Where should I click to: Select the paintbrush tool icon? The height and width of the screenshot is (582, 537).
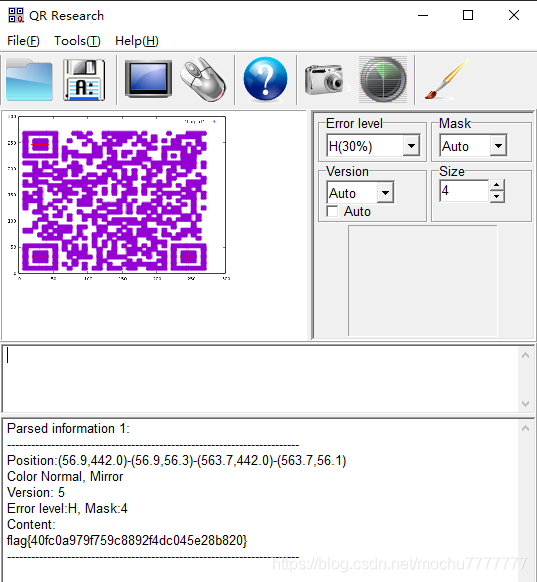pyautogui.click(x=447, y=79)
